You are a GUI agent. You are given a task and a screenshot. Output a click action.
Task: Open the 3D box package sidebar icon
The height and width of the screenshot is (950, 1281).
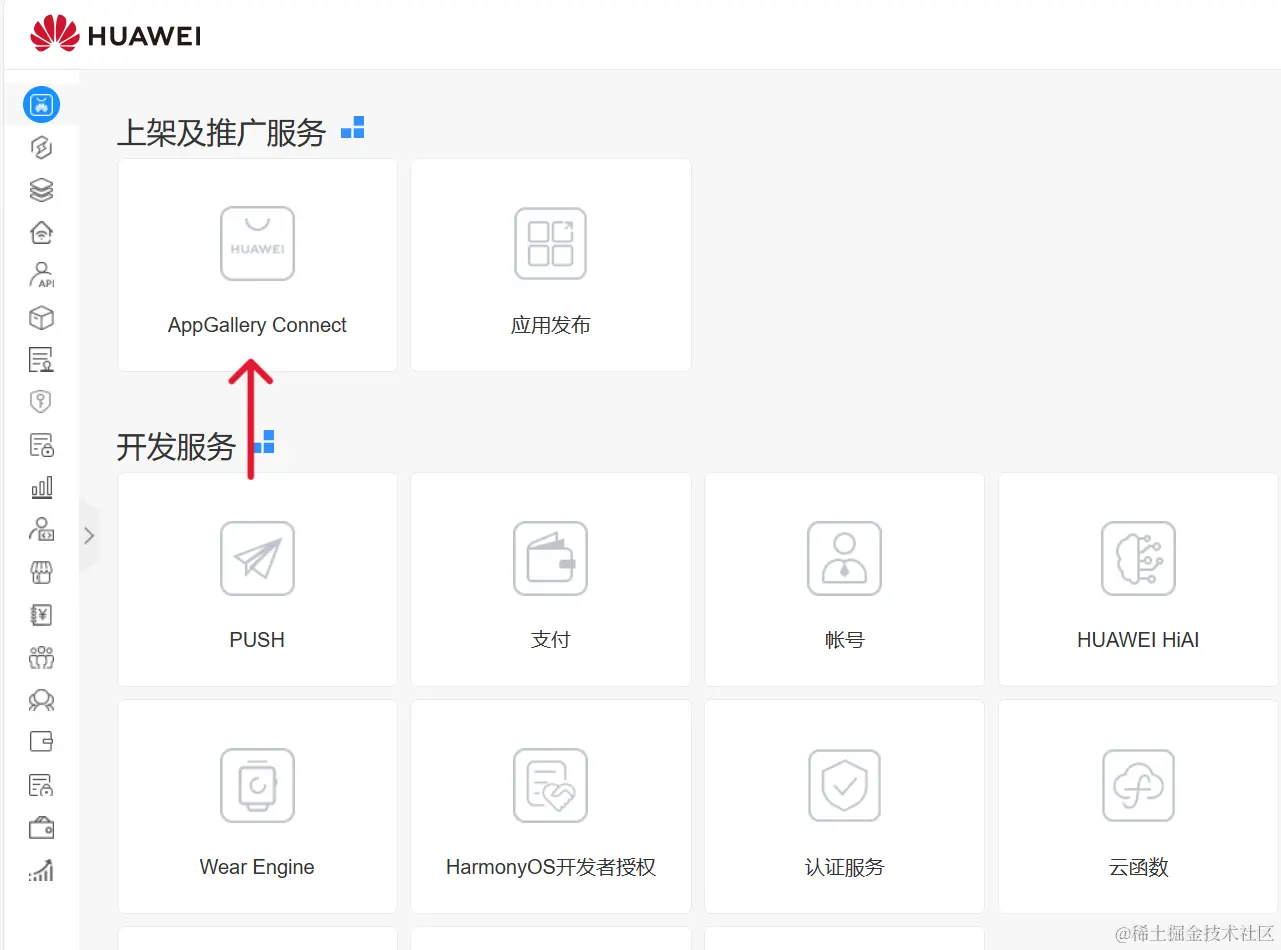pos(41,318)
